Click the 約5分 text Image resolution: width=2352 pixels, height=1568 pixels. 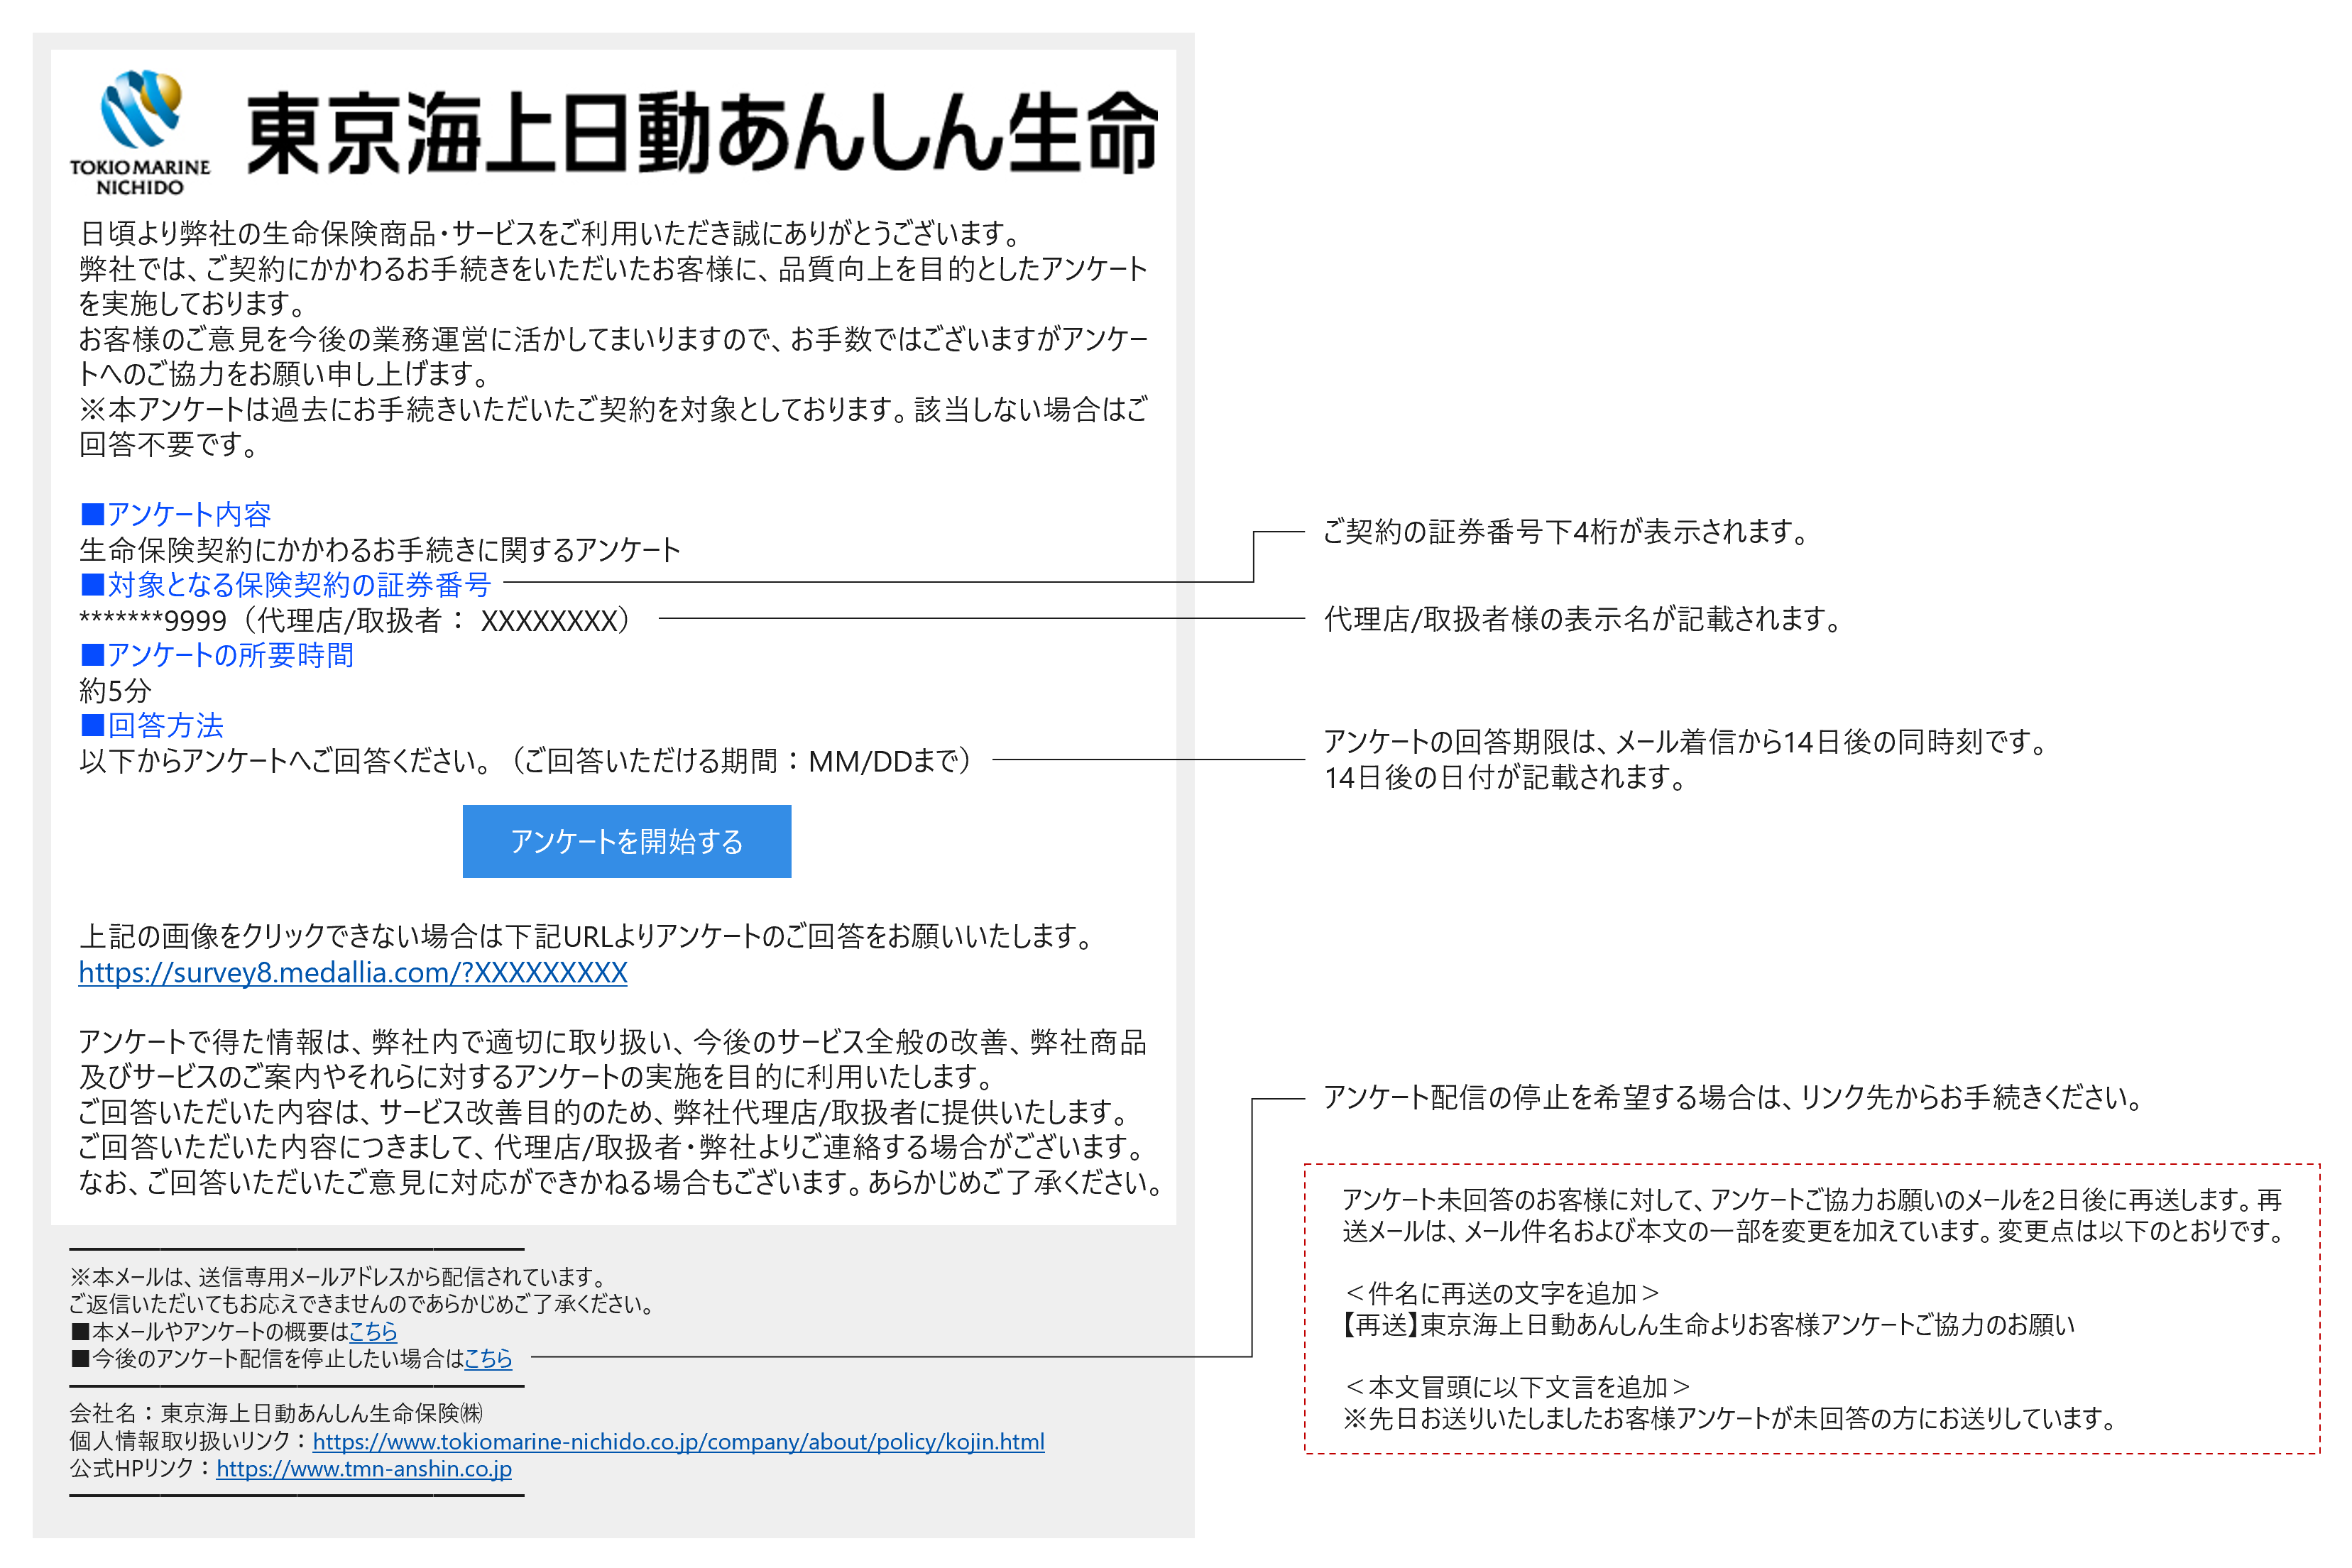115,690
